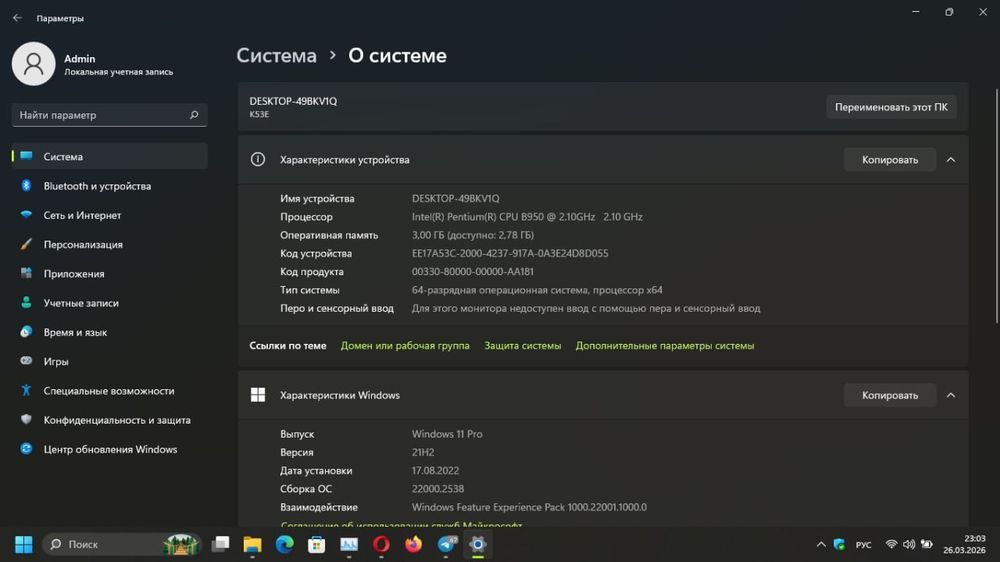
Task: Click the RAM value 3,00 ГБ
Action: (473, 235)
